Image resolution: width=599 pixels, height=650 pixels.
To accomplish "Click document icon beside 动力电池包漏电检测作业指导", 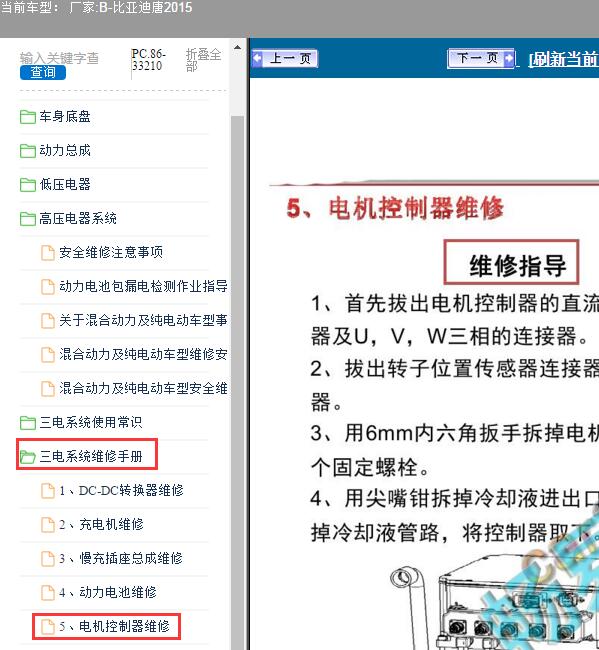I will [x=48, y=287].
